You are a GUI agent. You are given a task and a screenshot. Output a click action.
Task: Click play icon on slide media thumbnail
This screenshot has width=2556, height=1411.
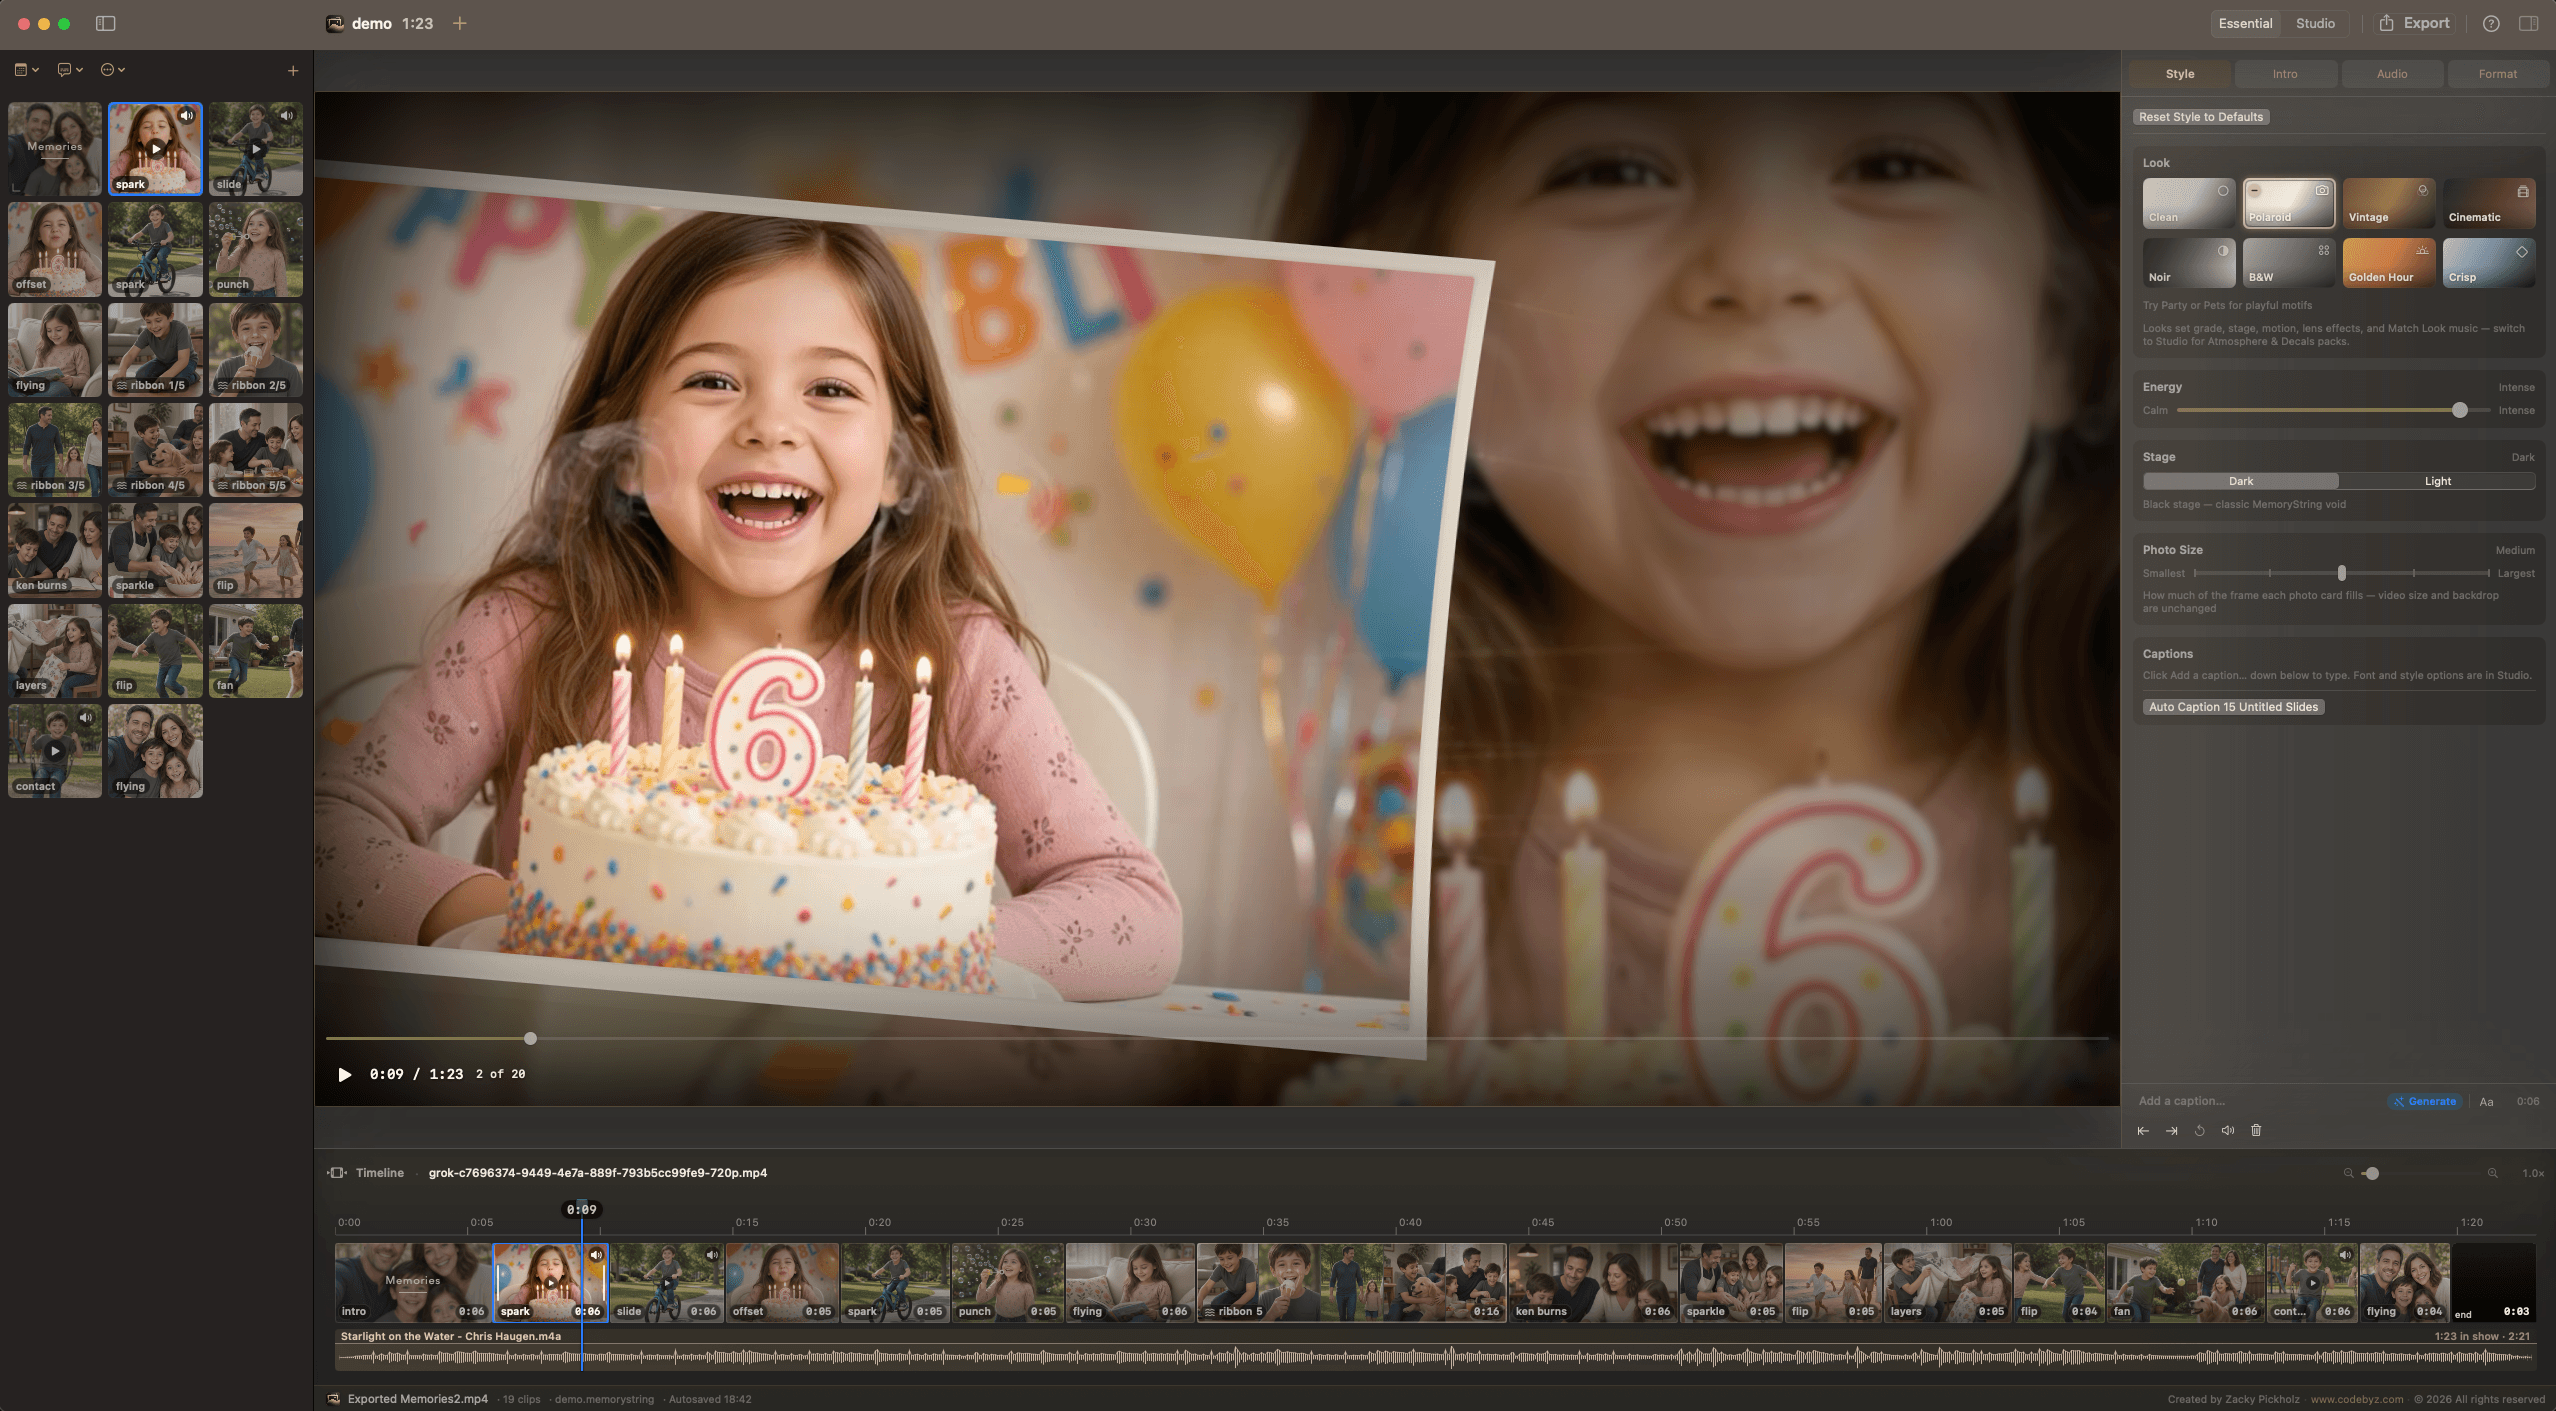point(256,149)
